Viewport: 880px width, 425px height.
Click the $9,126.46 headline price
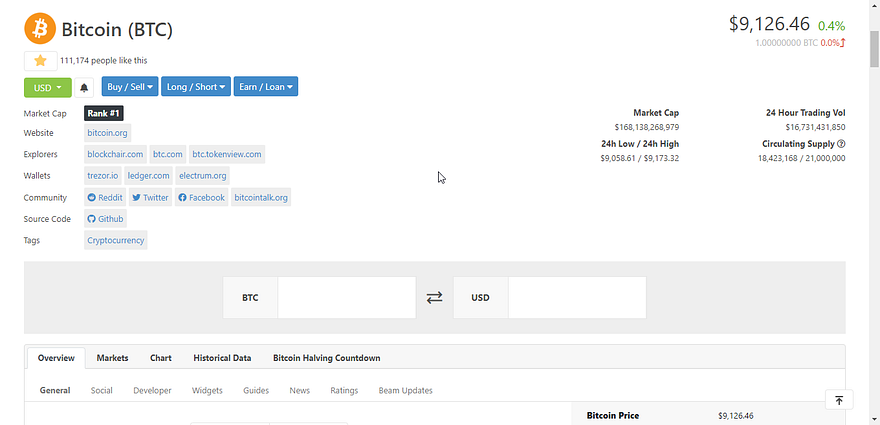(769, 24)
